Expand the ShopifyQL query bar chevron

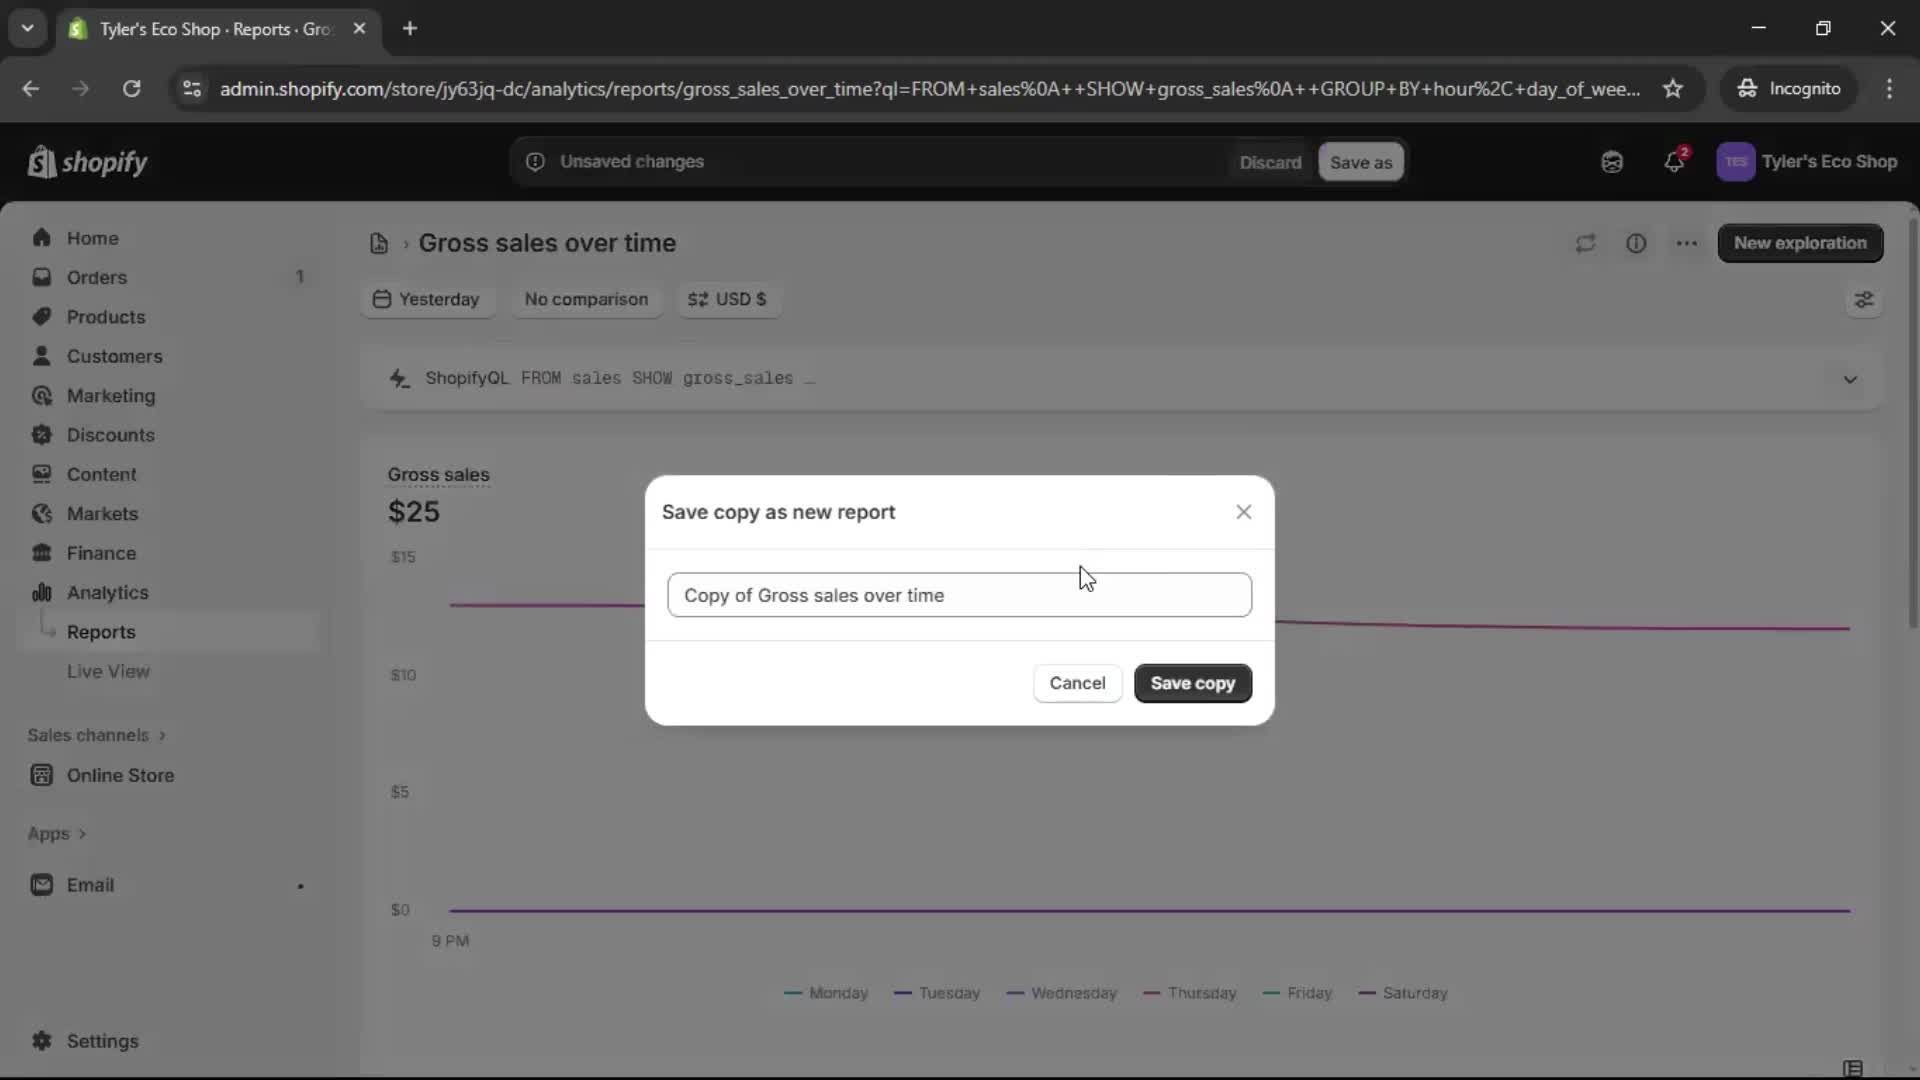pyautogui.click(x=1849, y=379)
